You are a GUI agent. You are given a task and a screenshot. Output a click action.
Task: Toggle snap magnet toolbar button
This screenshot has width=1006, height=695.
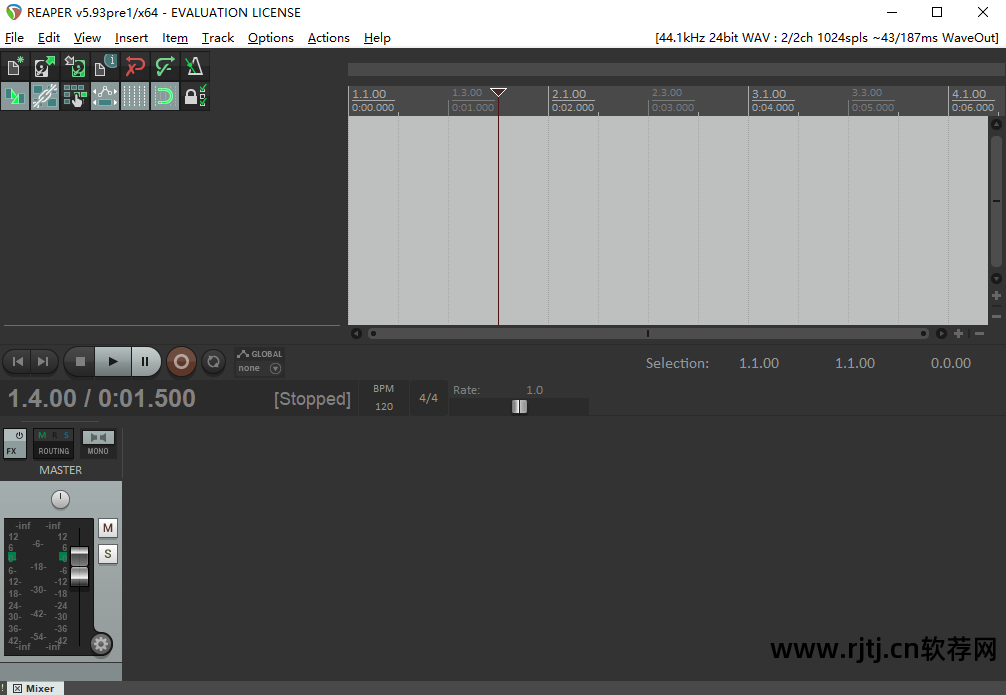point(165,97)
